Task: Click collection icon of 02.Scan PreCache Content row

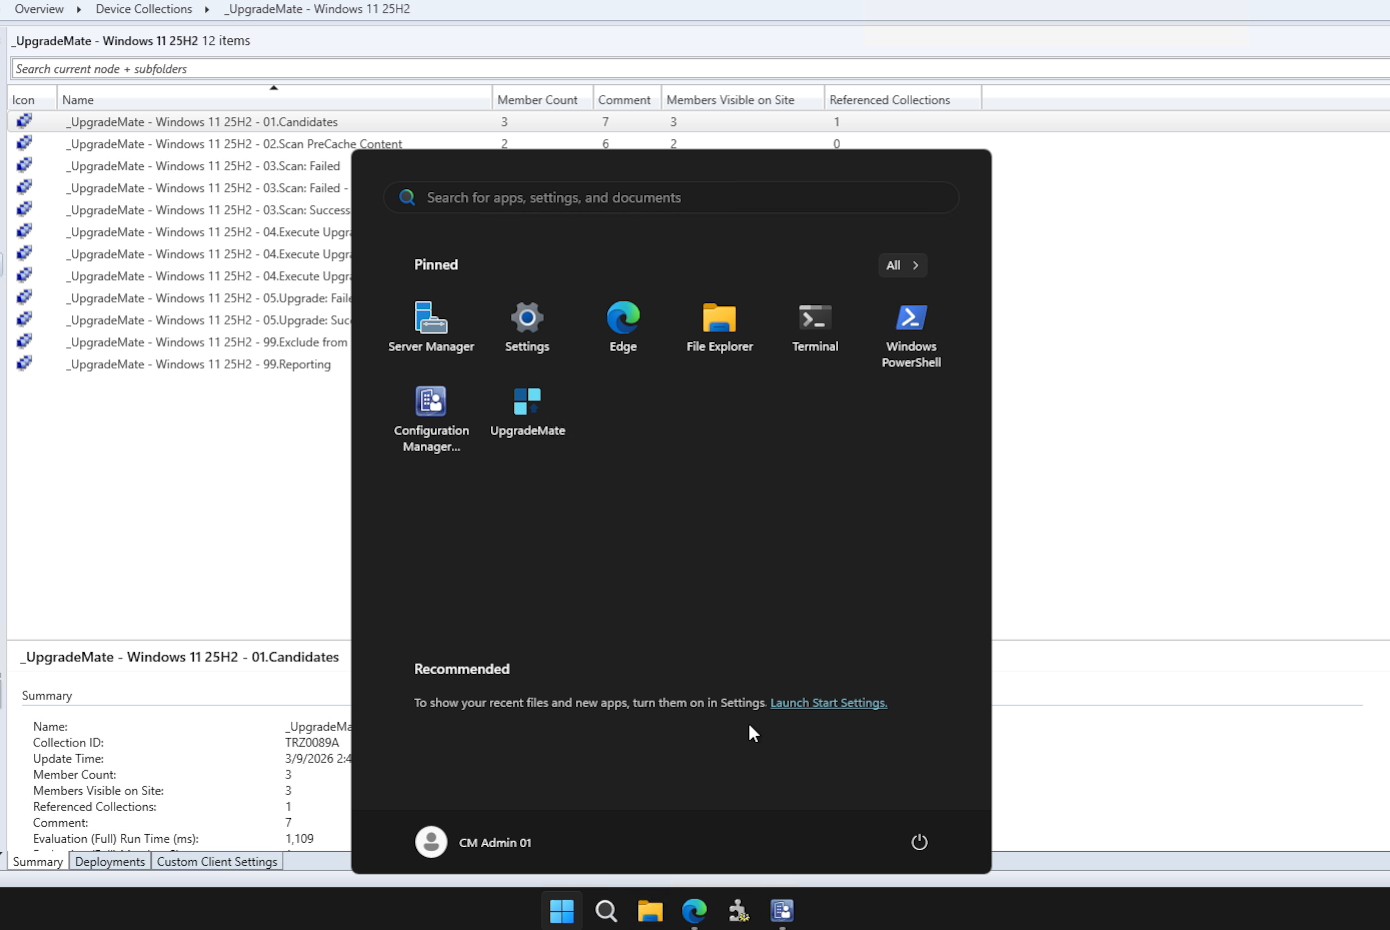Action: point(24,143)
